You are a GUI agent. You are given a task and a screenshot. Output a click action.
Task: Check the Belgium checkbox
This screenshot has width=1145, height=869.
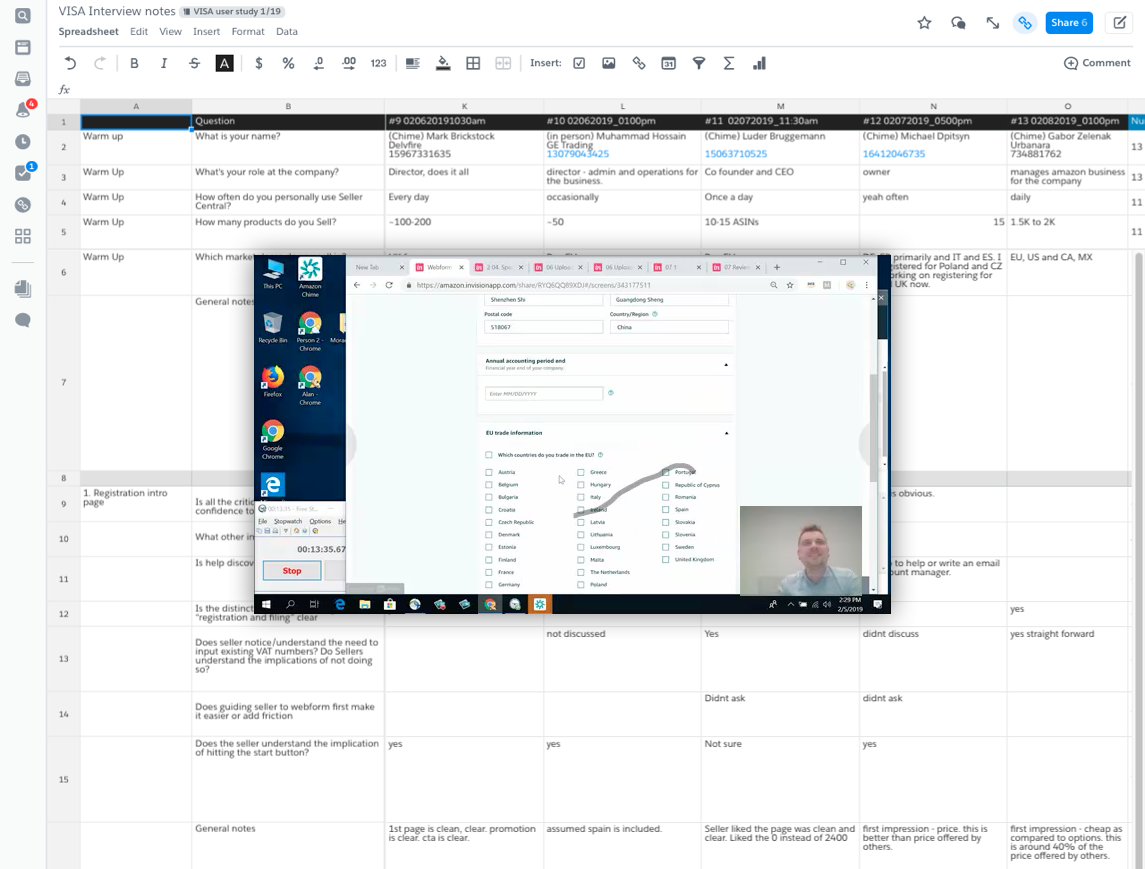point(489,485)
